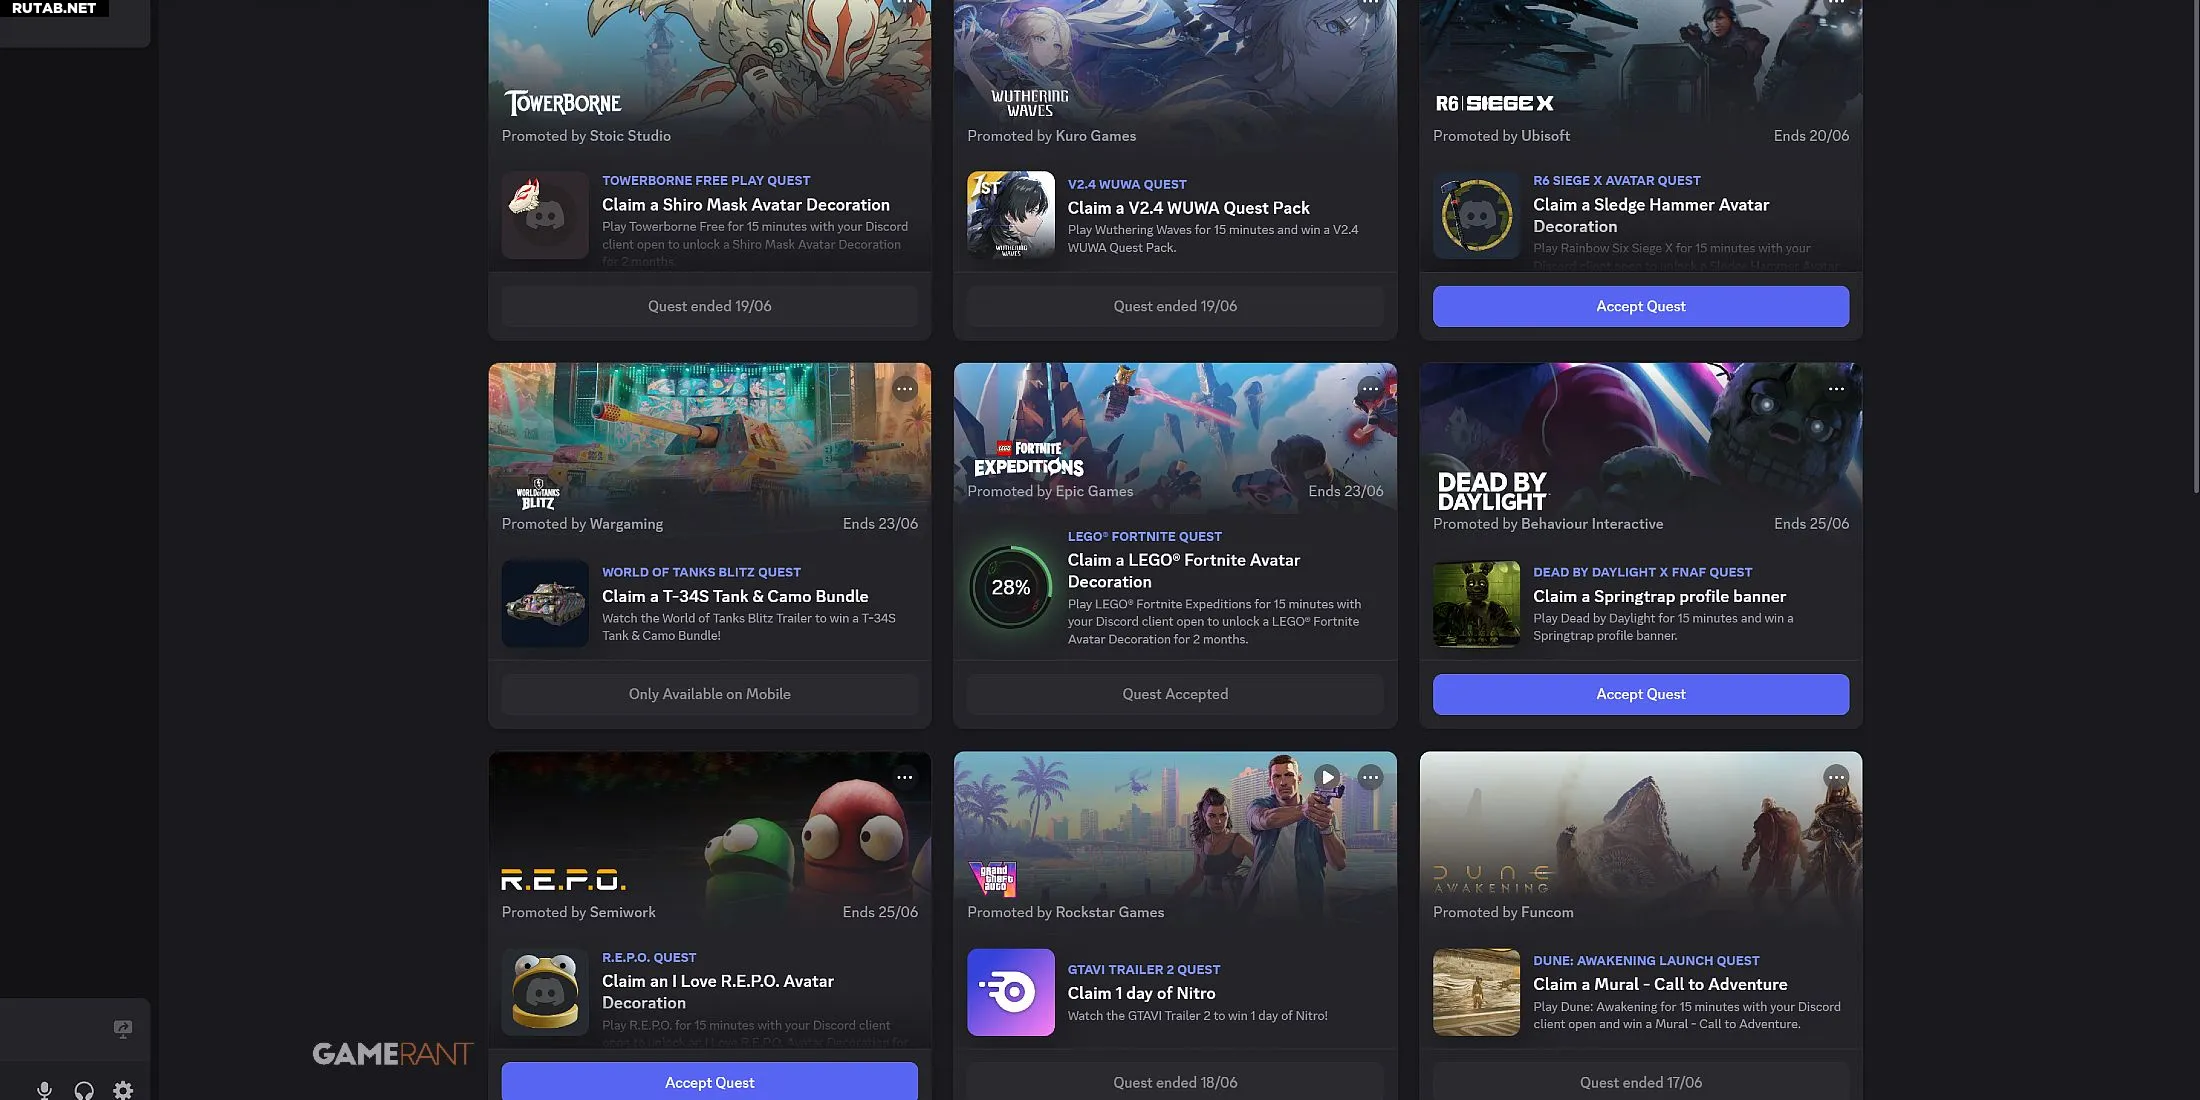Click Quest Accepted on LEGO Fortnite card
The width and height of the screenshot is (2200, 1100).
(1175, 694)
